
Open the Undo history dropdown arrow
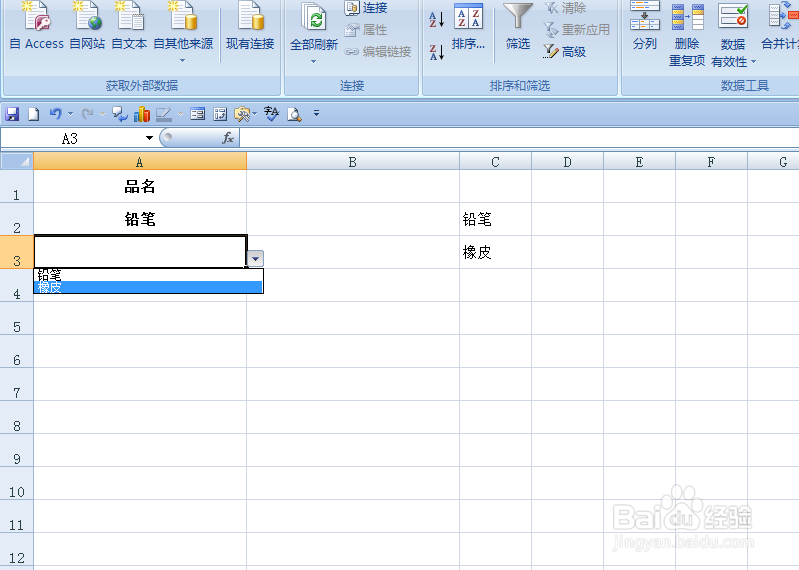(70, 114)
